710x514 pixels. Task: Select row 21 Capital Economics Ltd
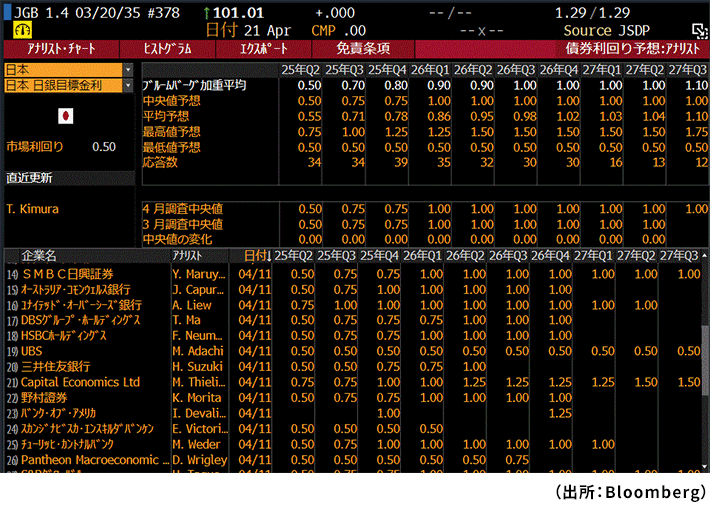coord(352,382)
